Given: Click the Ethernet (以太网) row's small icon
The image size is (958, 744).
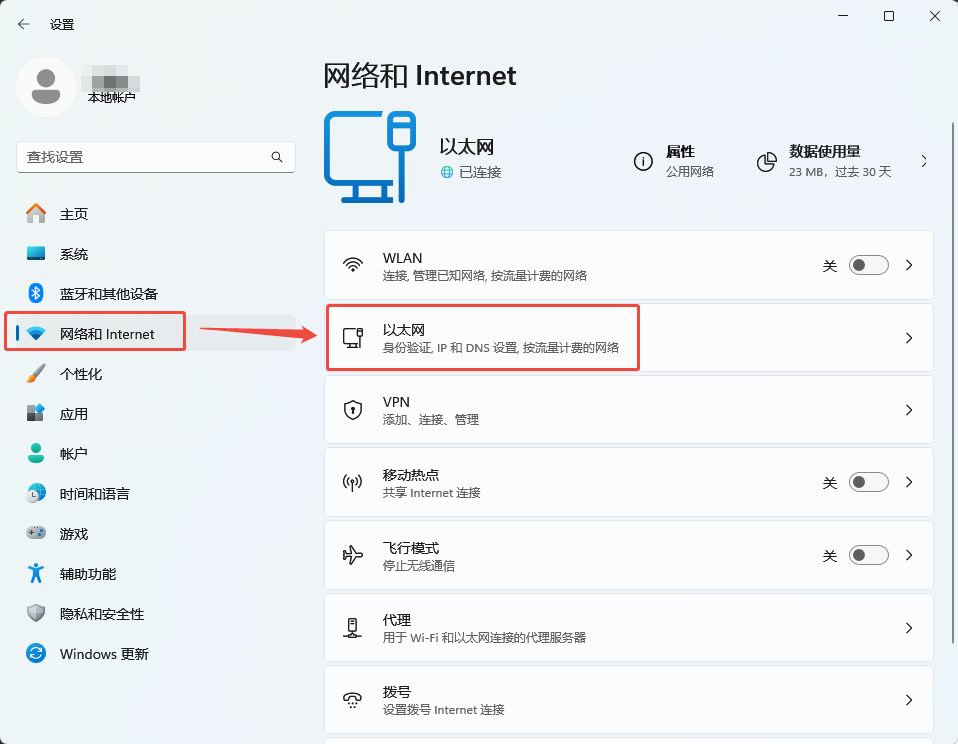Looking at the screenshot, I should (x=353, y=338).
